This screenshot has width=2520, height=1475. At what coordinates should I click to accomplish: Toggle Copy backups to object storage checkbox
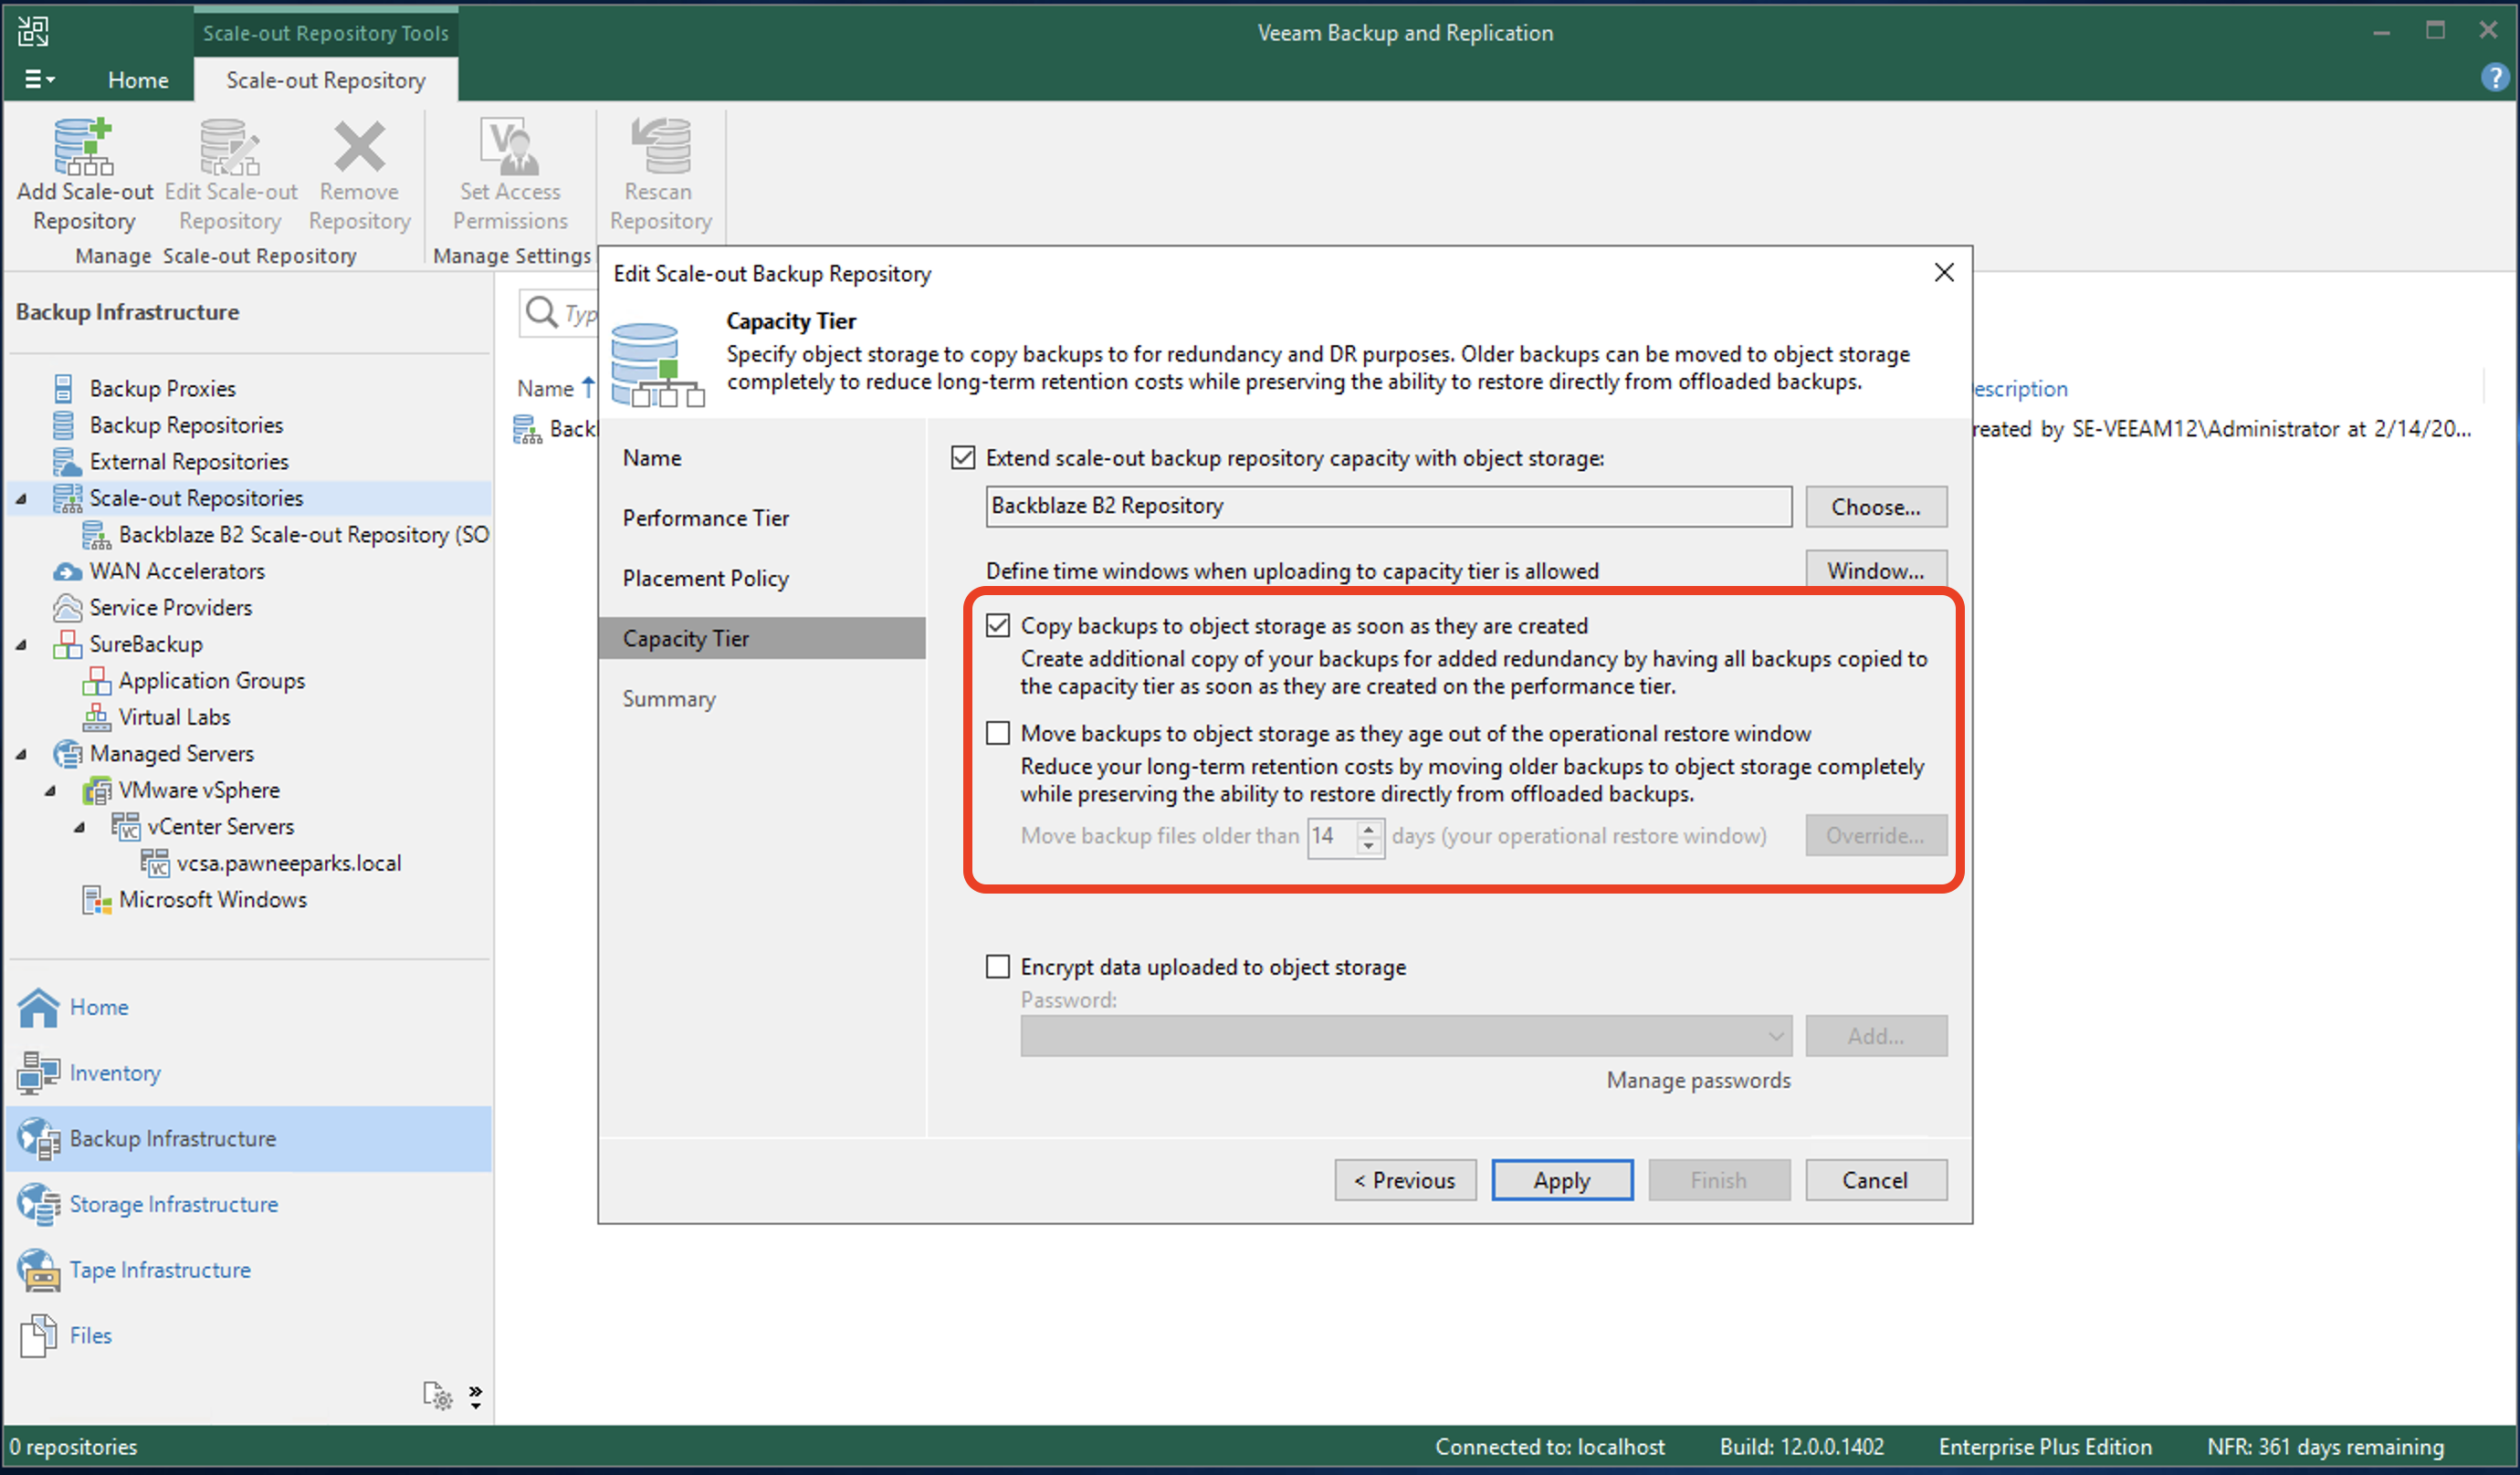pyautogui.click(x=997, y=626)
